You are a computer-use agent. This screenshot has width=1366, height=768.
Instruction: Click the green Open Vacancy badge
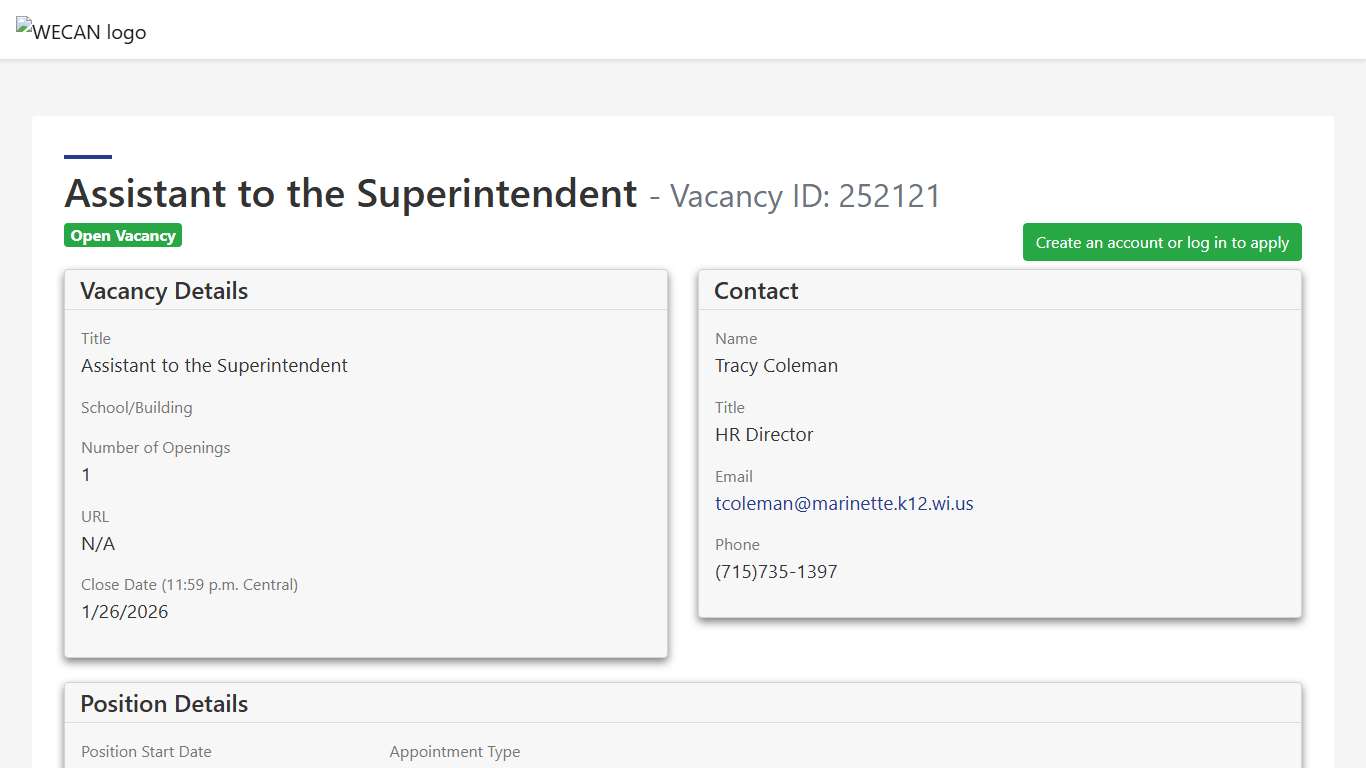[123, 236]
